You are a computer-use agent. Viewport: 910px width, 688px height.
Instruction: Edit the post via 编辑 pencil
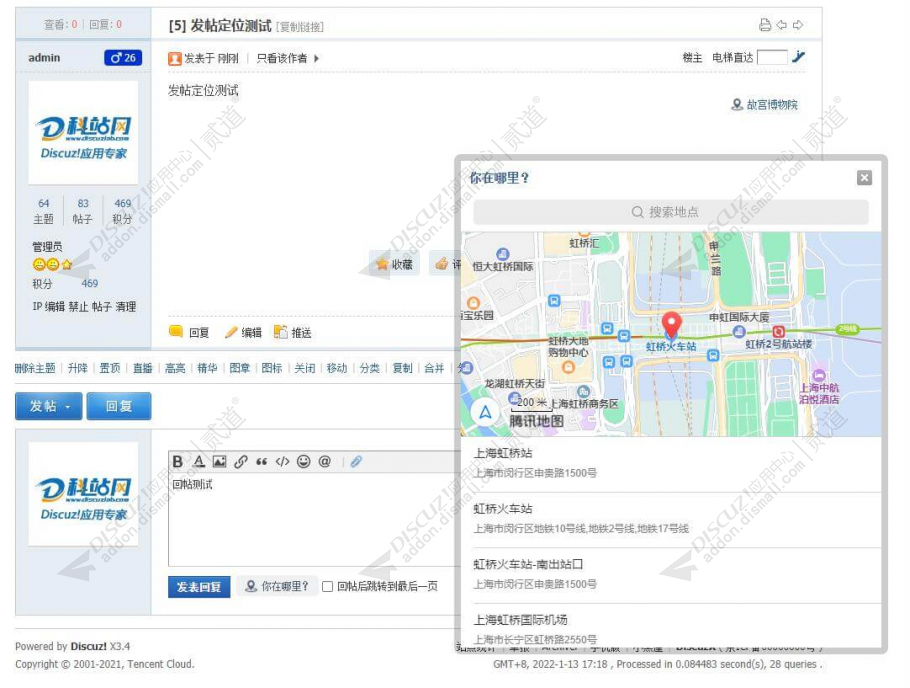pos(244,332)
